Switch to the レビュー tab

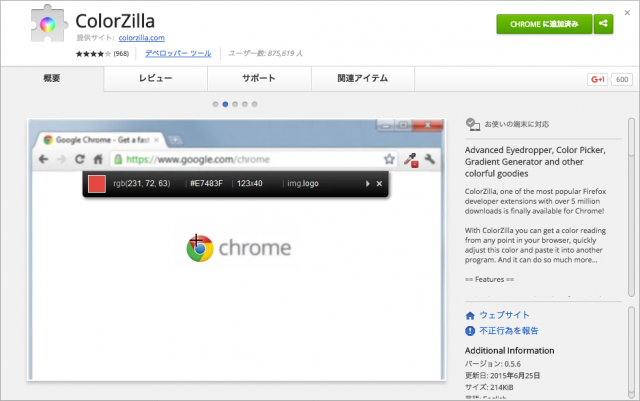[155, 78]
